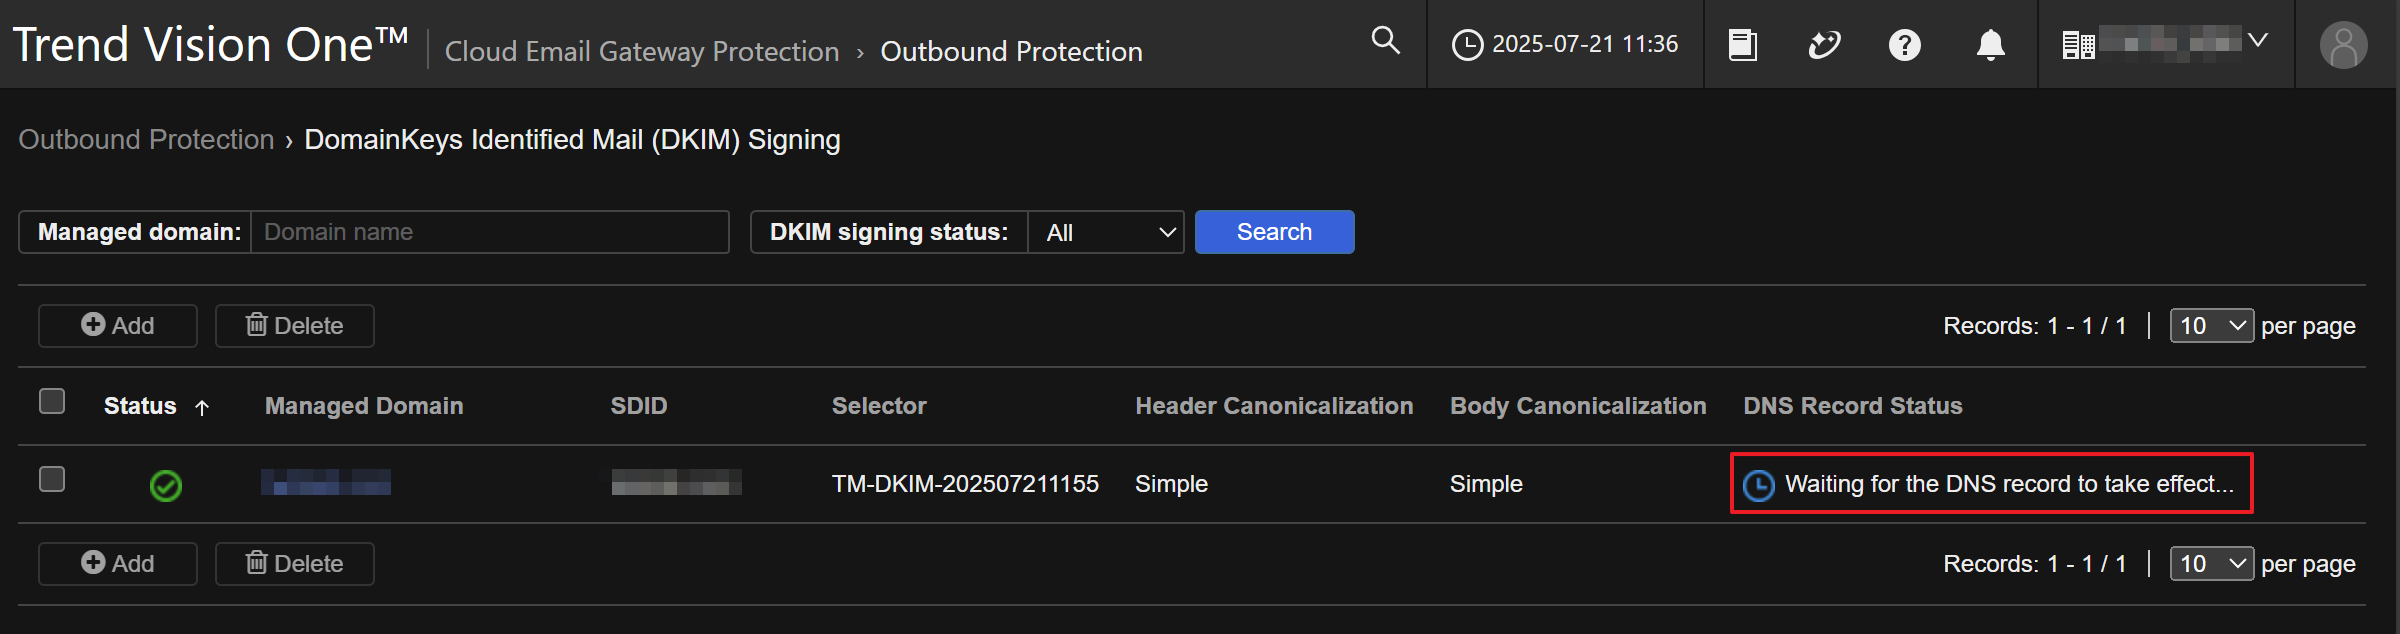The height and width of the screenshot is (634, 2400).
Task: Click the top Add button
Action: tap(118, 326)
